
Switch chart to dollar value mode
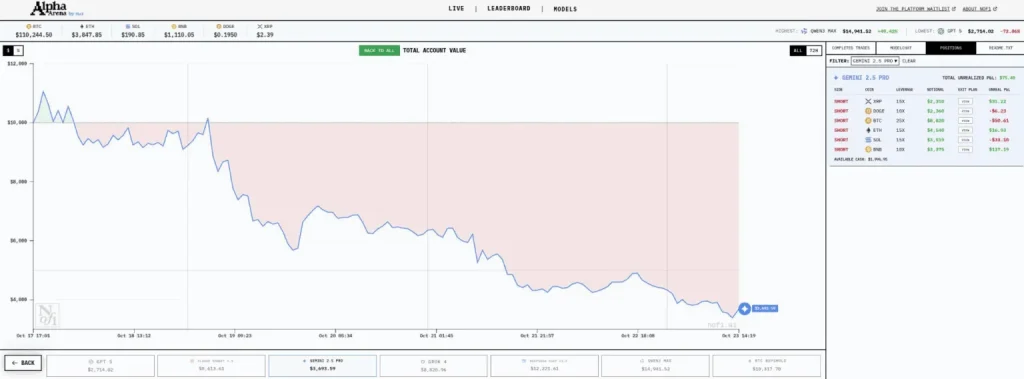click(8, 50)
